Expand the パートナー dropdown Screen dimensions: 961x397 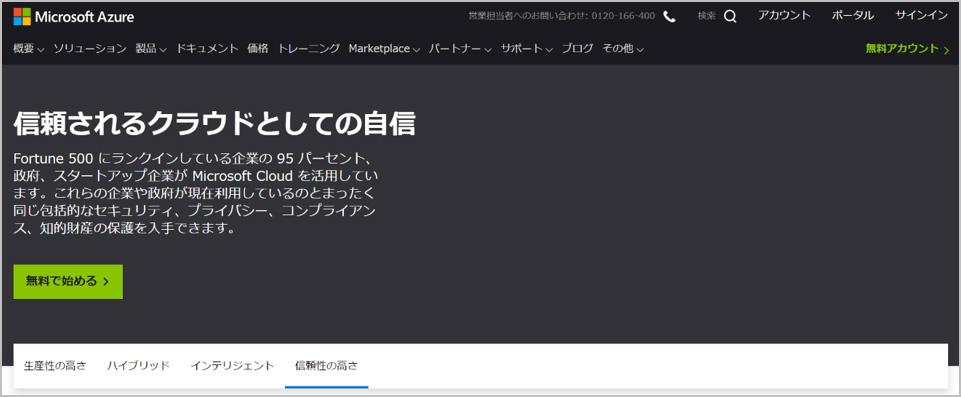pyautogui.click(x=460, y=48)
